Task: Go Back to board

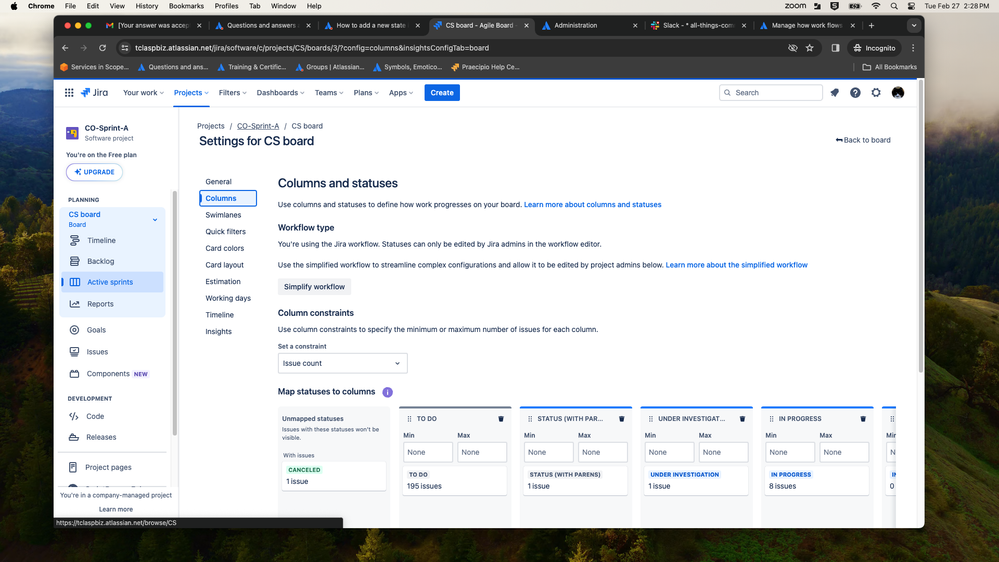Action: 863,140
